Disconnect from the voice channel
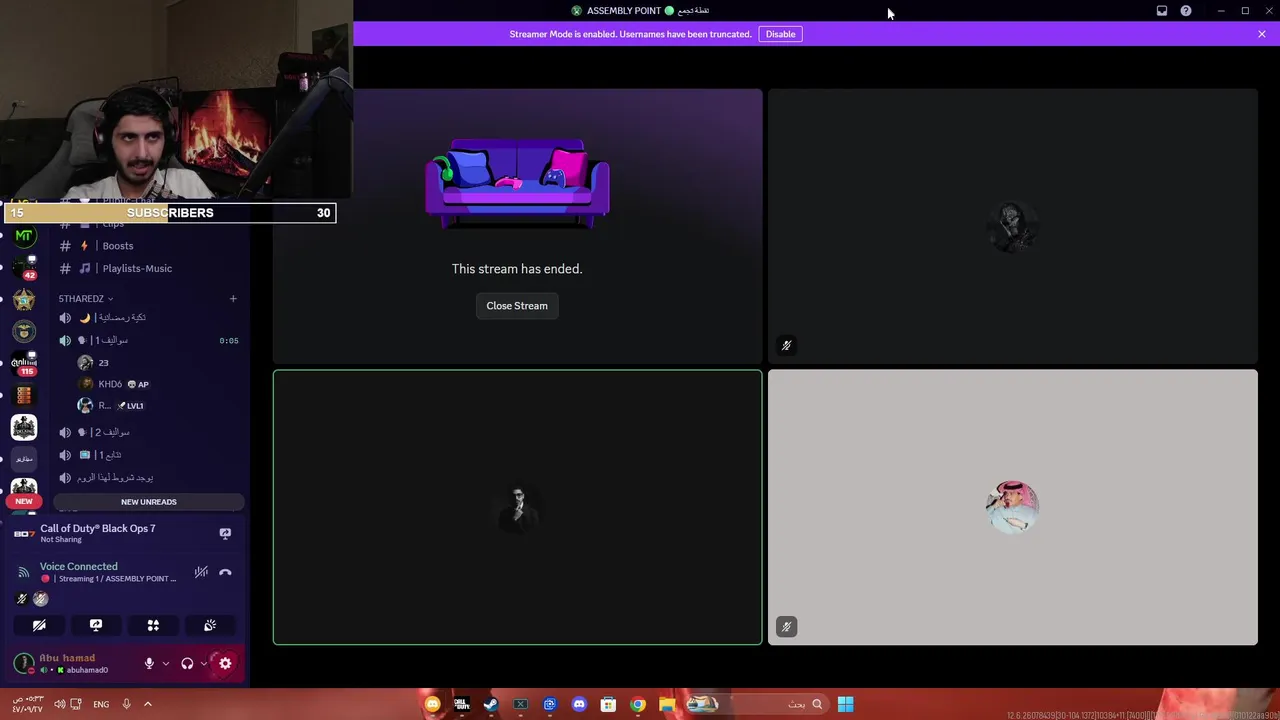The image size is (1280, 720). [225, 572]
